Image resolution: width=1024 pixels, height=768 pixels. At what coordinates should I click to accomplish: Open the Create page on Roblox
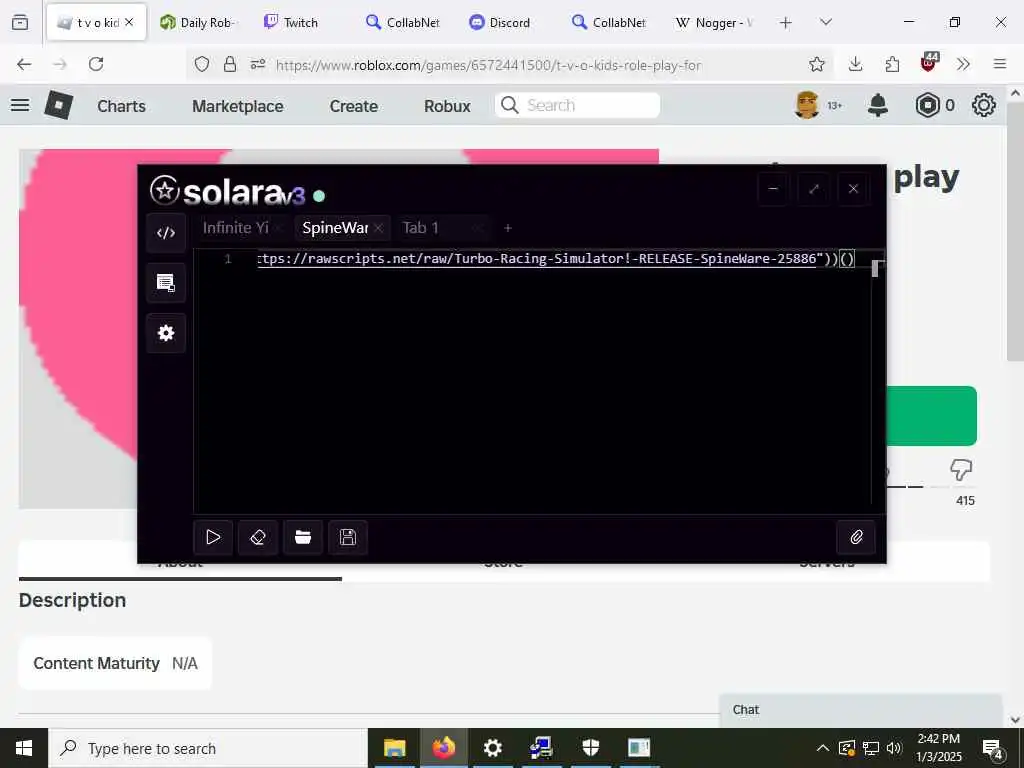pos(353,106)
